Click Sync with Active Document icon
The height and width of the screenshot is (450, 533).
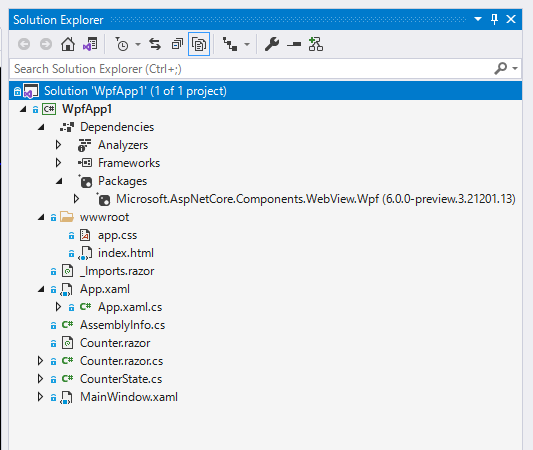point(155,45)
